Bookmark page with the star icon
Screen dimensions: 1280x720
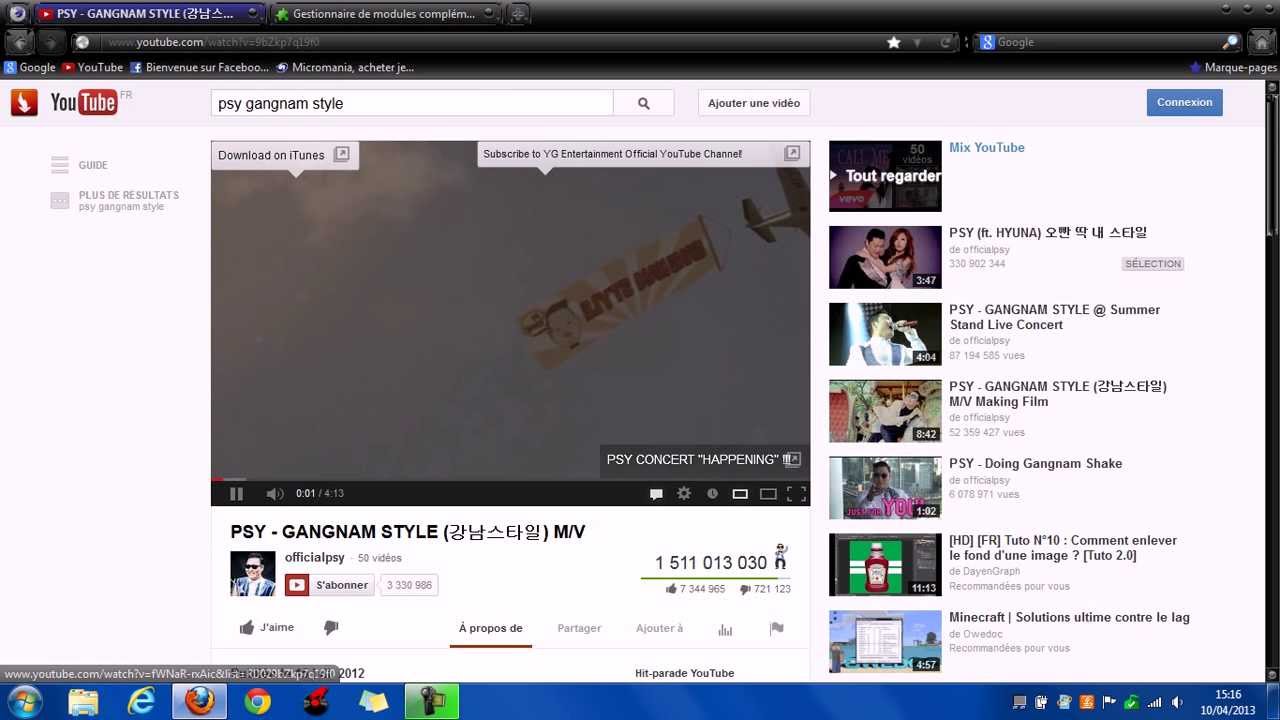pyautogui.click(x=893, y=42)
